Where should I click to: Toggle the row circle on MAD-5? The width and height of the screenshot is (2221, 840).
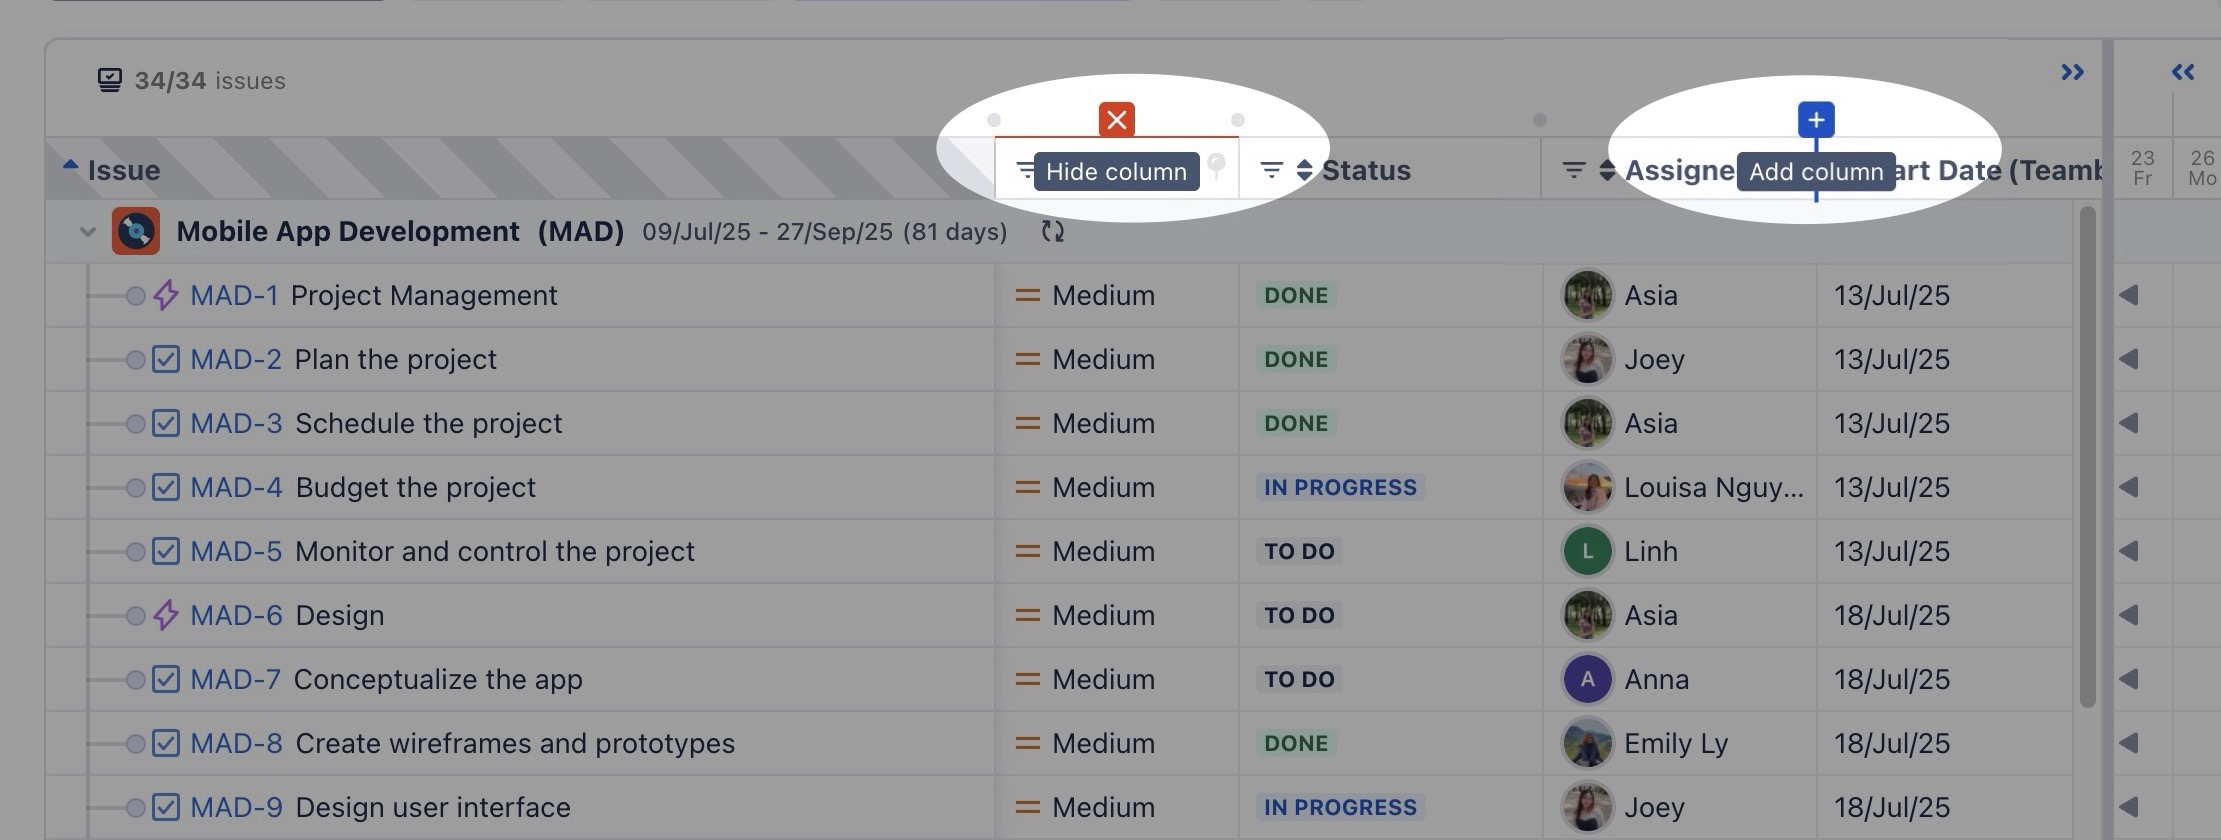coord(135,551)
